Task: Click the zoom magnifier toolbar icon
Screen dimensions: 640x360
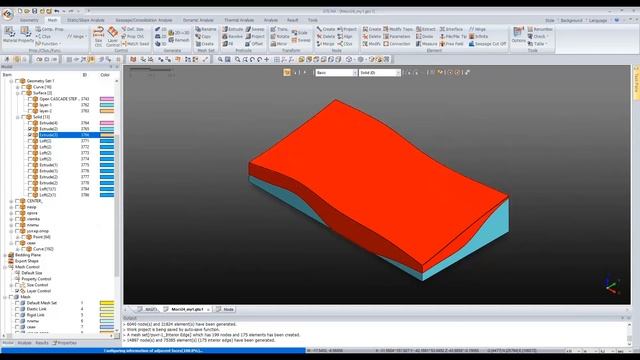Action: (x=220, y=60)
